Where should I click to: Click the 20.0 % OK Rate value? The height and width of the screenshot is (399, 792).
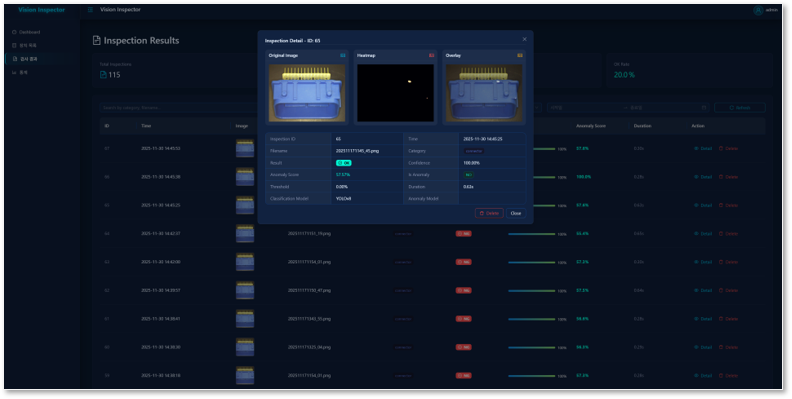click(x=624, y=75)
